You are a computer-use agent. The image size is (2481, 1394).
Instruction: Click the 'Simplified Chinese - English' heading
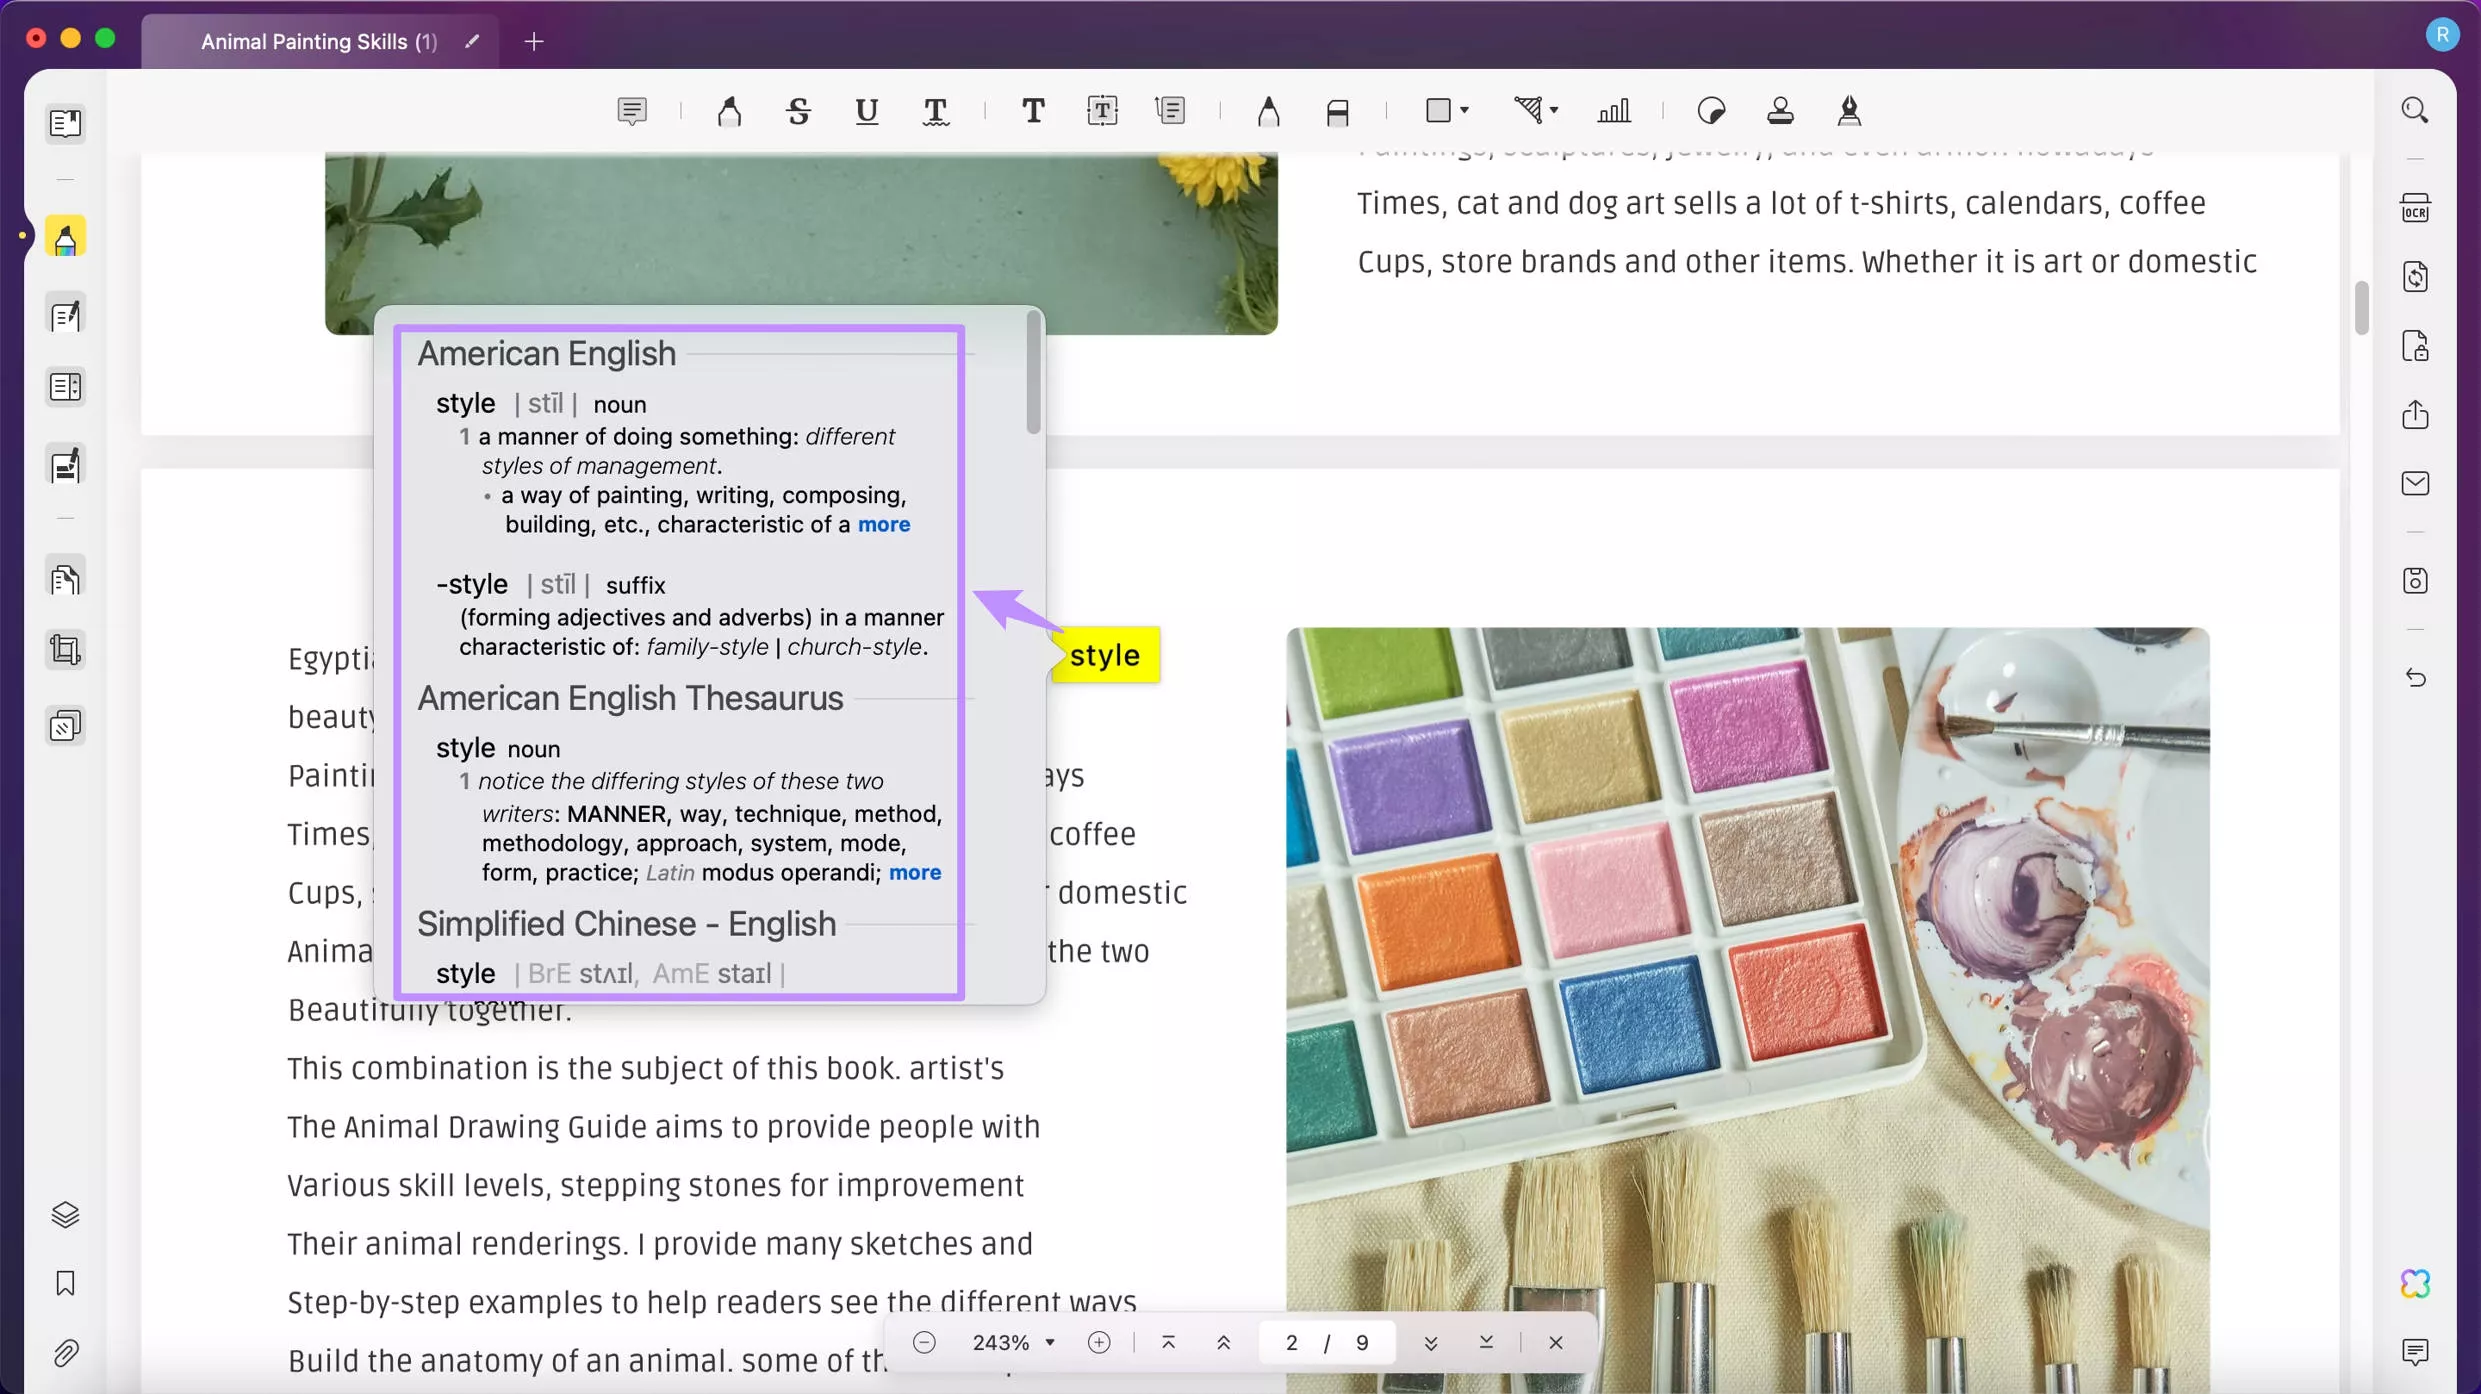(x=626, y=924)
